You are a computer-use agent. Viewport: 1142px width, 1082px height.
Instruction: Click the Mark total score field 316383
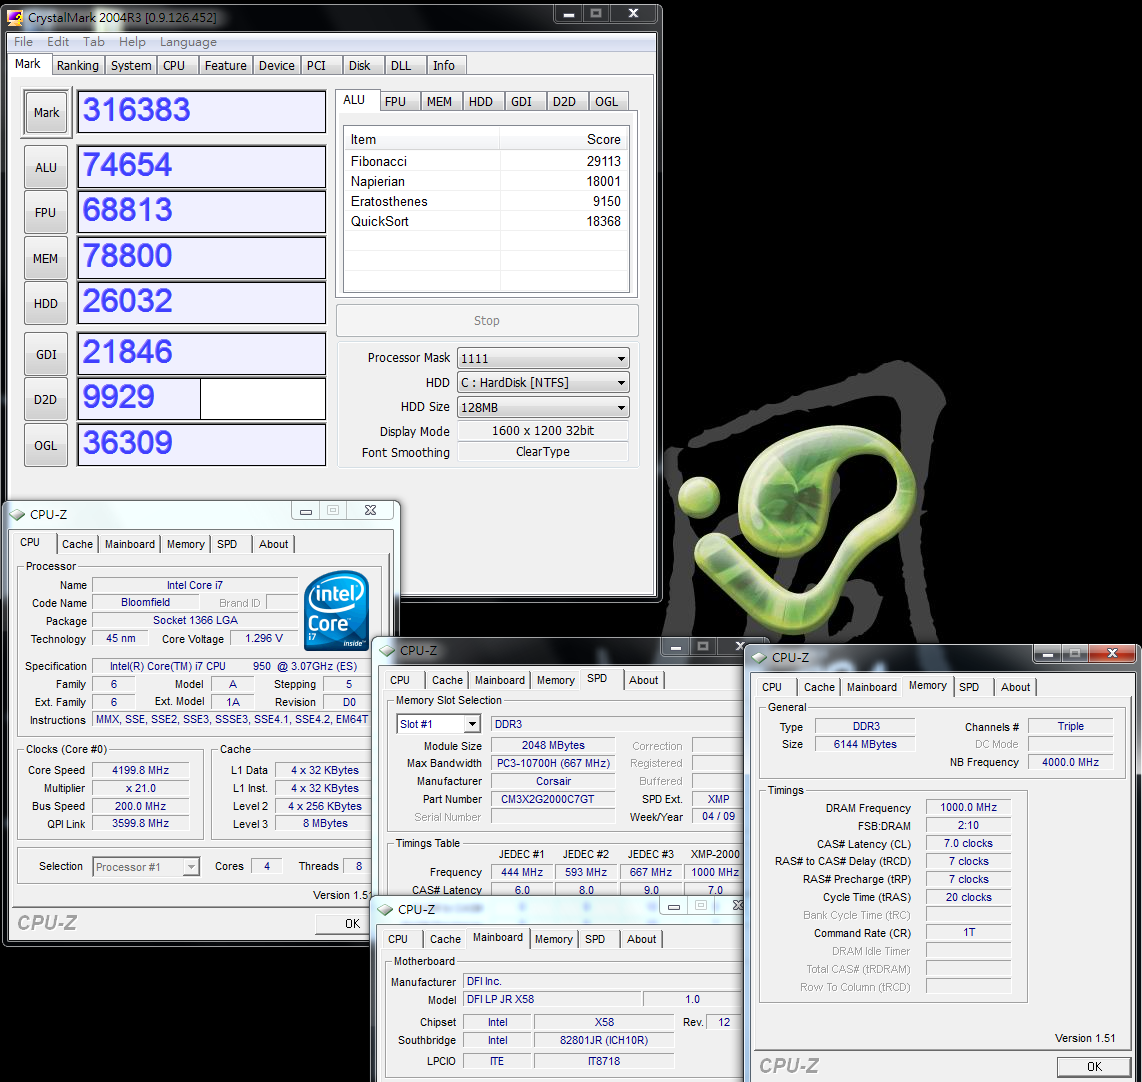pyautogui.click(x=202, y=111)
